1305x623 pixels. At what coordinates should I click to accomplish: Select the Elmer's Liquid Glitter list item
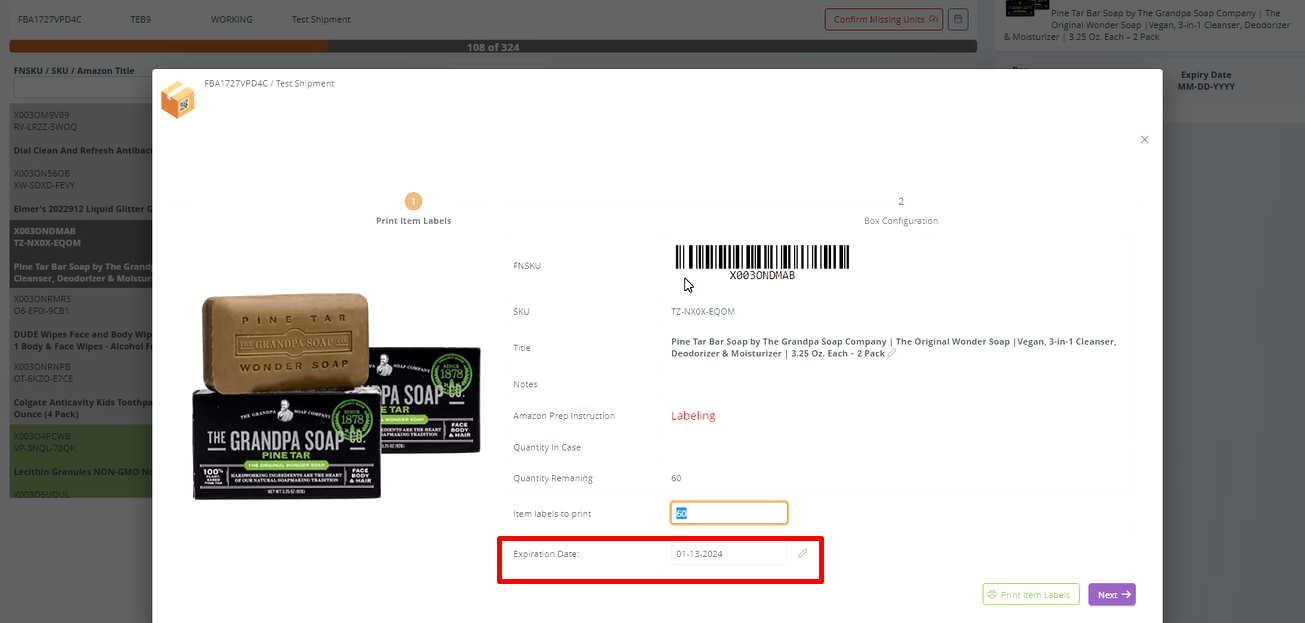pyautogui.click(x=82, y=209)
